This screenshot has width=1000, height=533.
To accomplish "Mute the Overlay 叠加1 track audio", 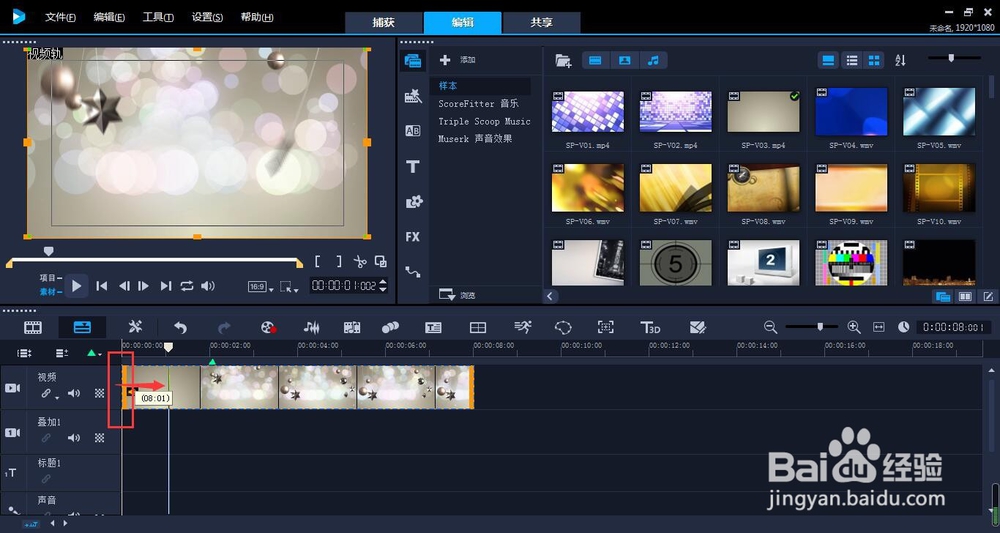I will coord(74,438).
